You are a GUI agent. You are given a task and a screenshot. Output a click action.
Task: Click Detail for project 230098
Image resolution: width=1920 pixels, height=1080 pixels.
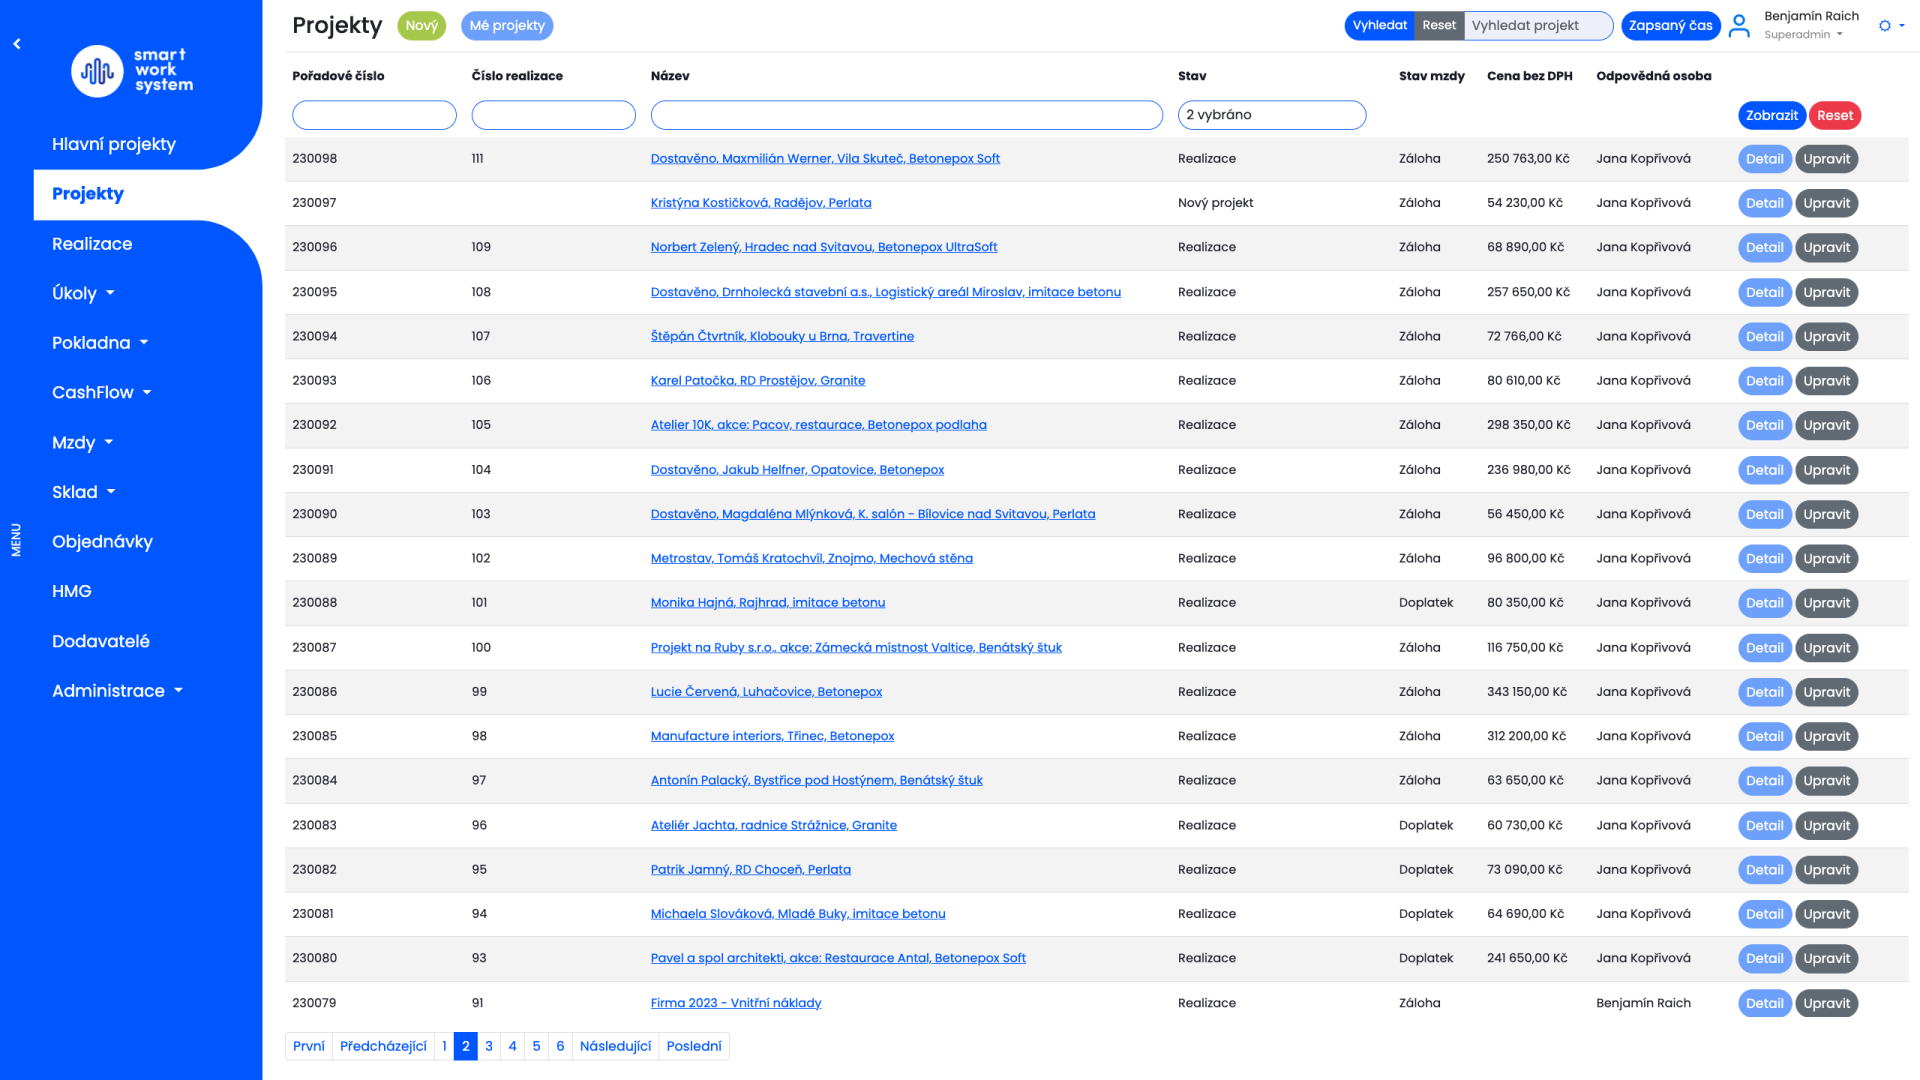click(1764, 159)
